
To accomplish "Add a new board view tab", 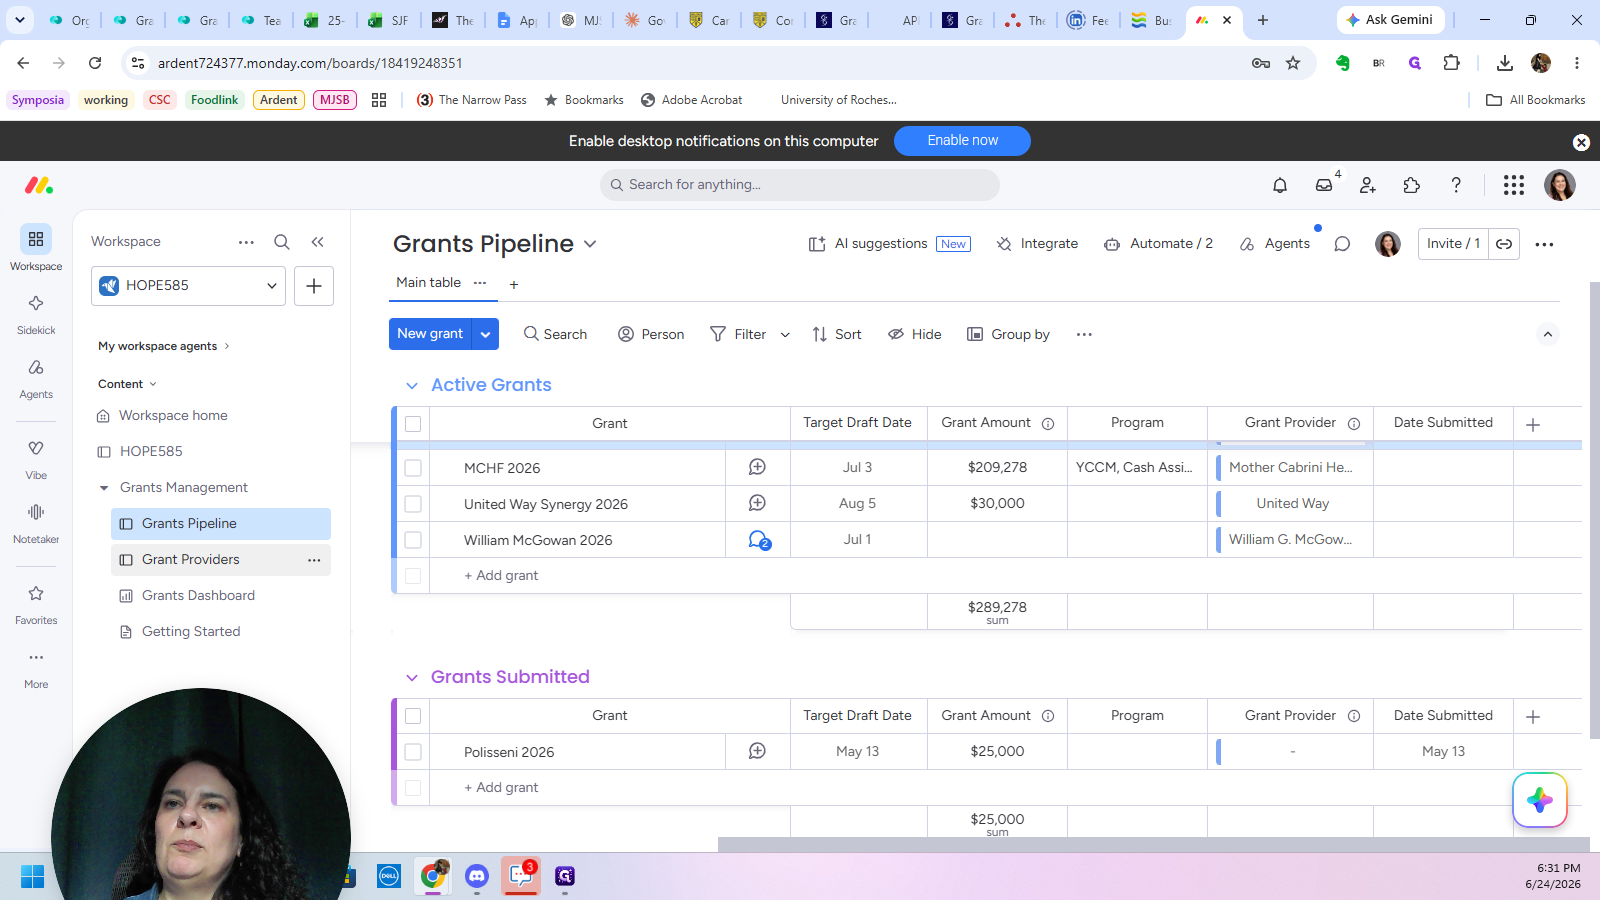I will click(x=514, y=285).
